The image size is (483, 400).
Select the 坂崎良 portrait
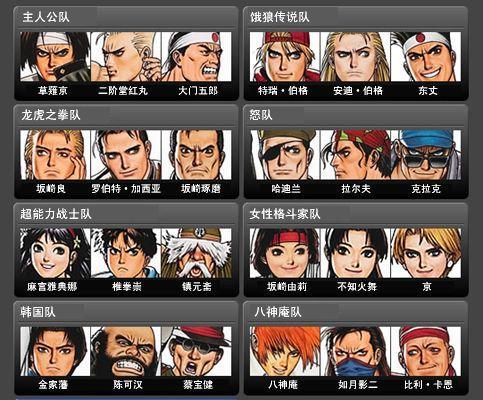pos(55,155)
